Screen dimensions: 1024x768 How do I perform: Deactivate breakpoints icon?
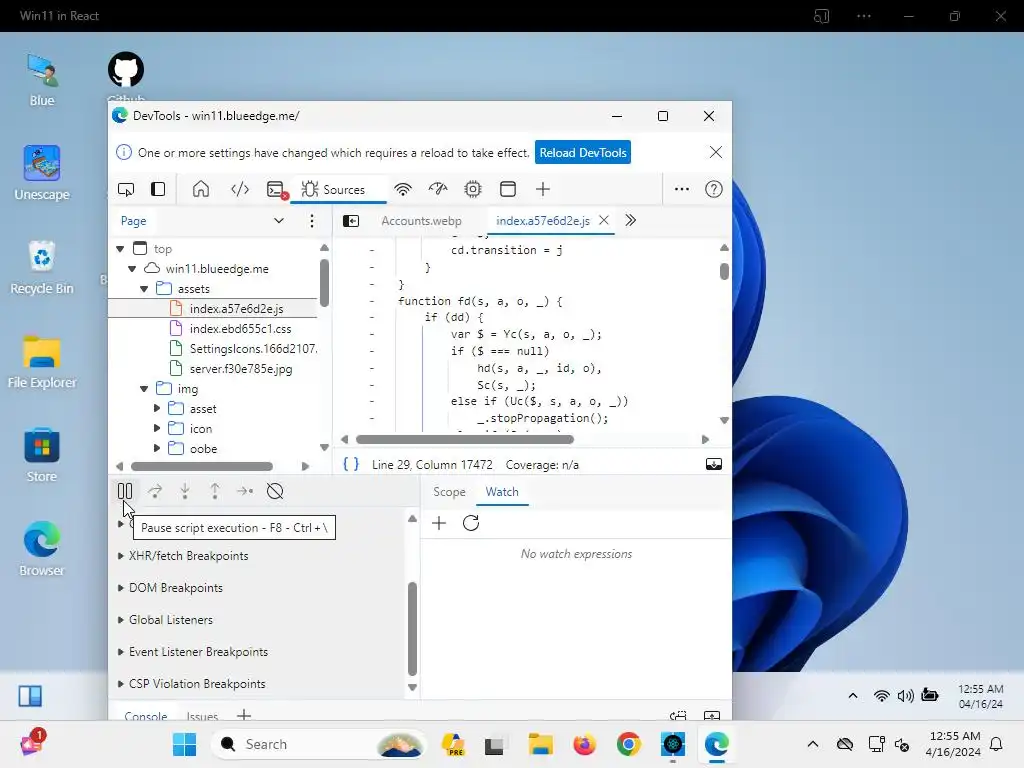coord(275,491)
